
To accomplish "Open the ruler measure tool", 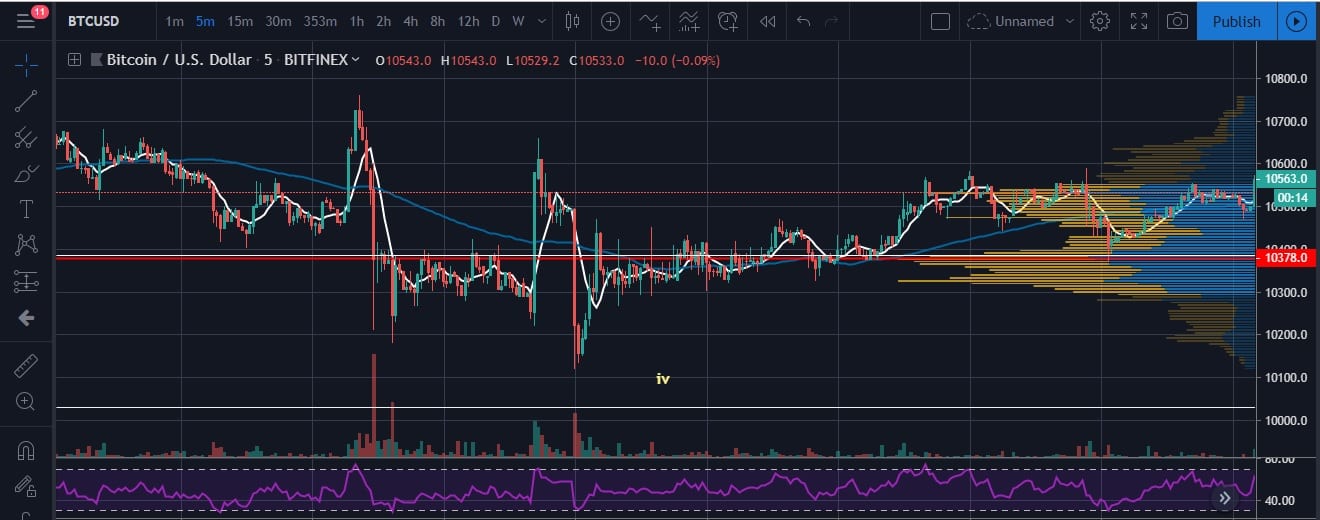I will coord(26,366).
